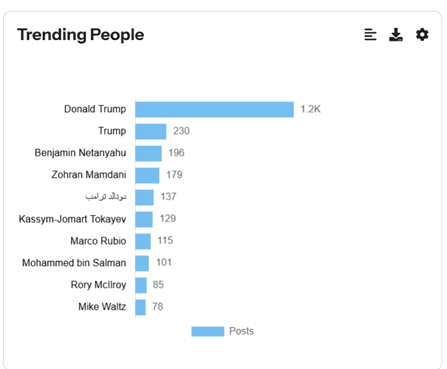Click the Donald Trump name label

pyautogui.click(x=95, y=109)
